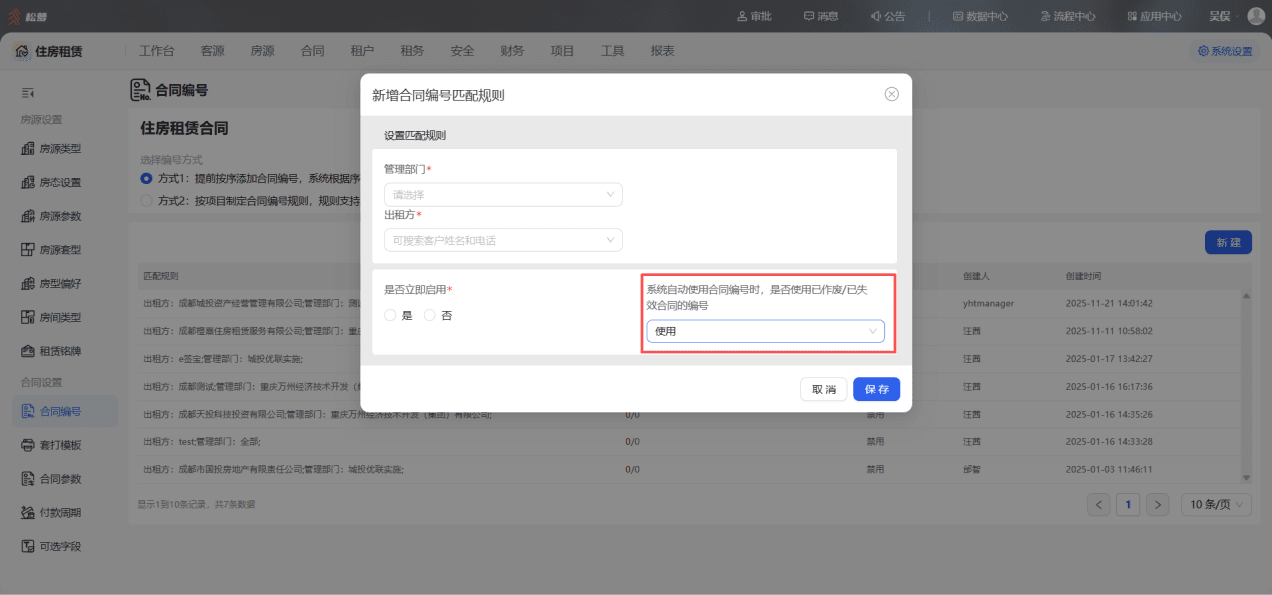
Task: Open the 租户 menu
Action: (x=362, y=51)
